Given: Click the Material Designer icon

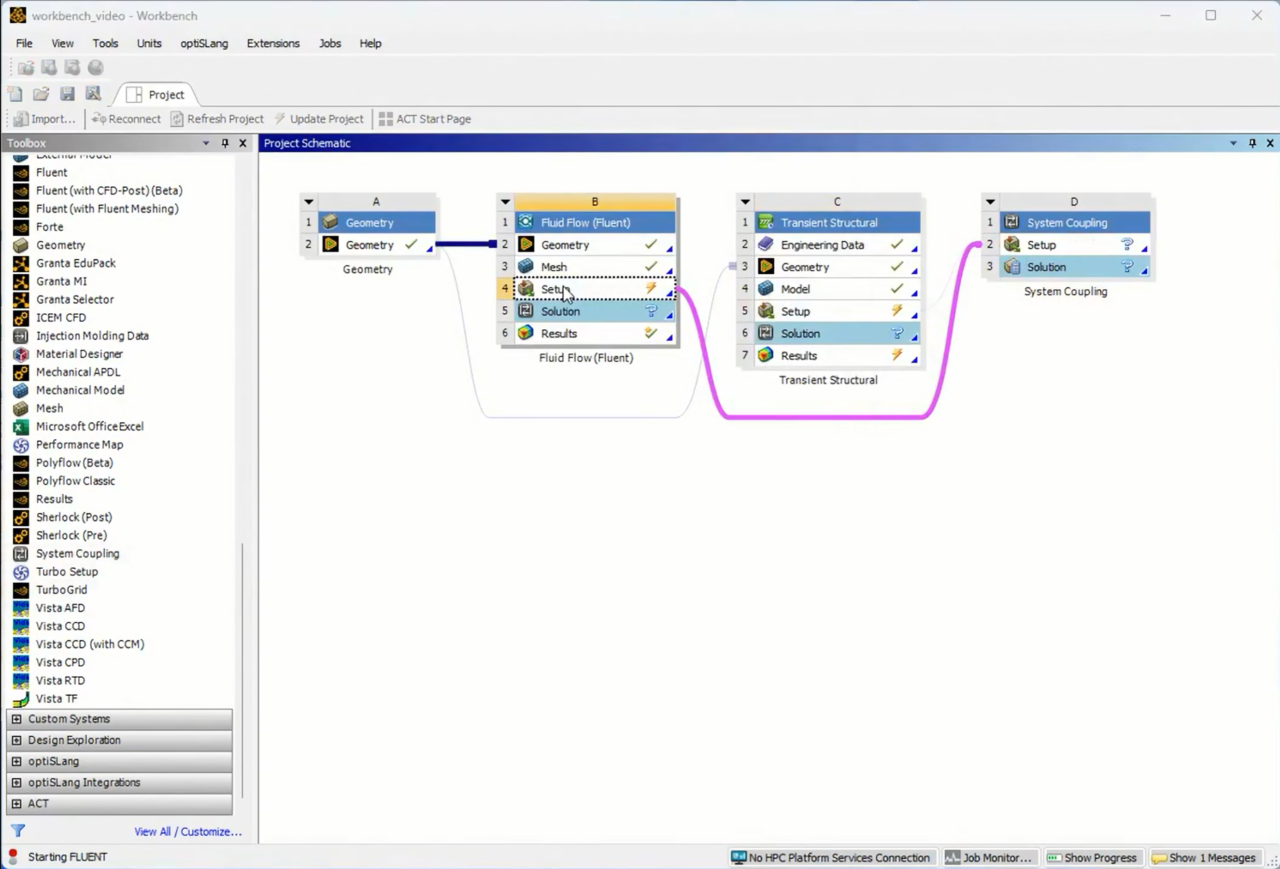Looking at the screenshot, I should click(x=21, y=354).
